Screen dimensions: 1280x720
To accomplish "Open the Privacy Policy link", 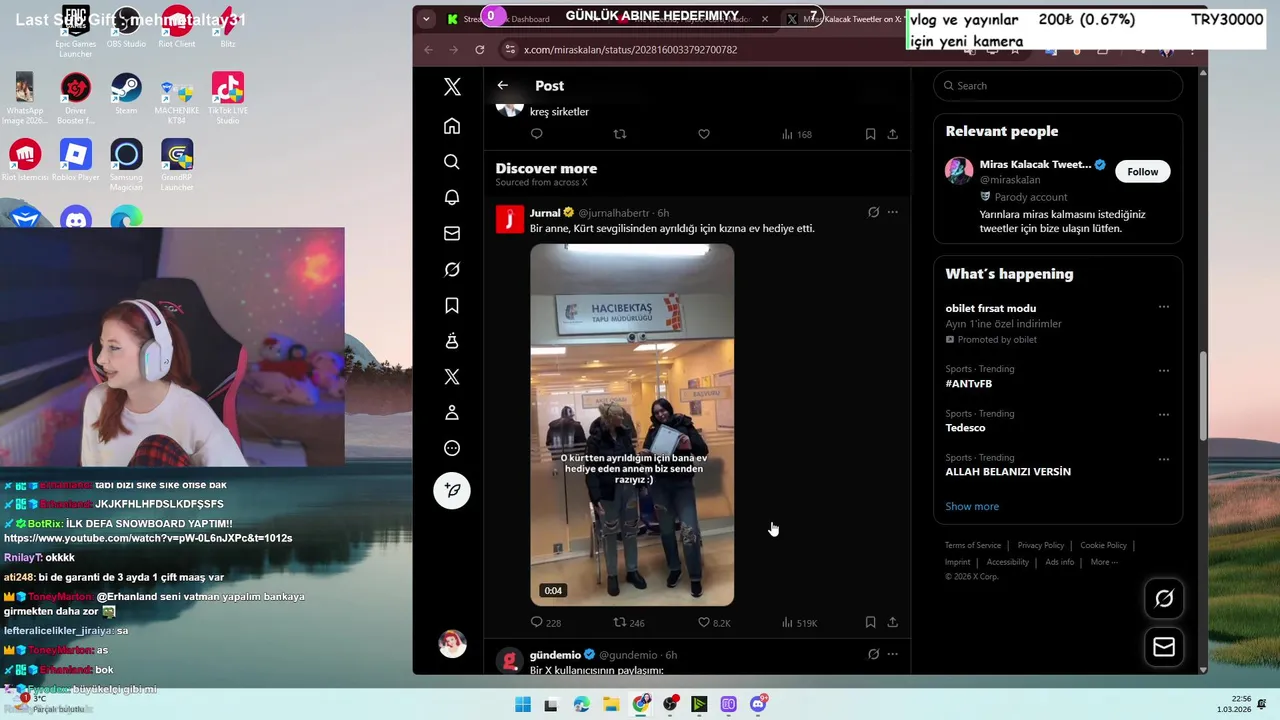I will 1041,545.
